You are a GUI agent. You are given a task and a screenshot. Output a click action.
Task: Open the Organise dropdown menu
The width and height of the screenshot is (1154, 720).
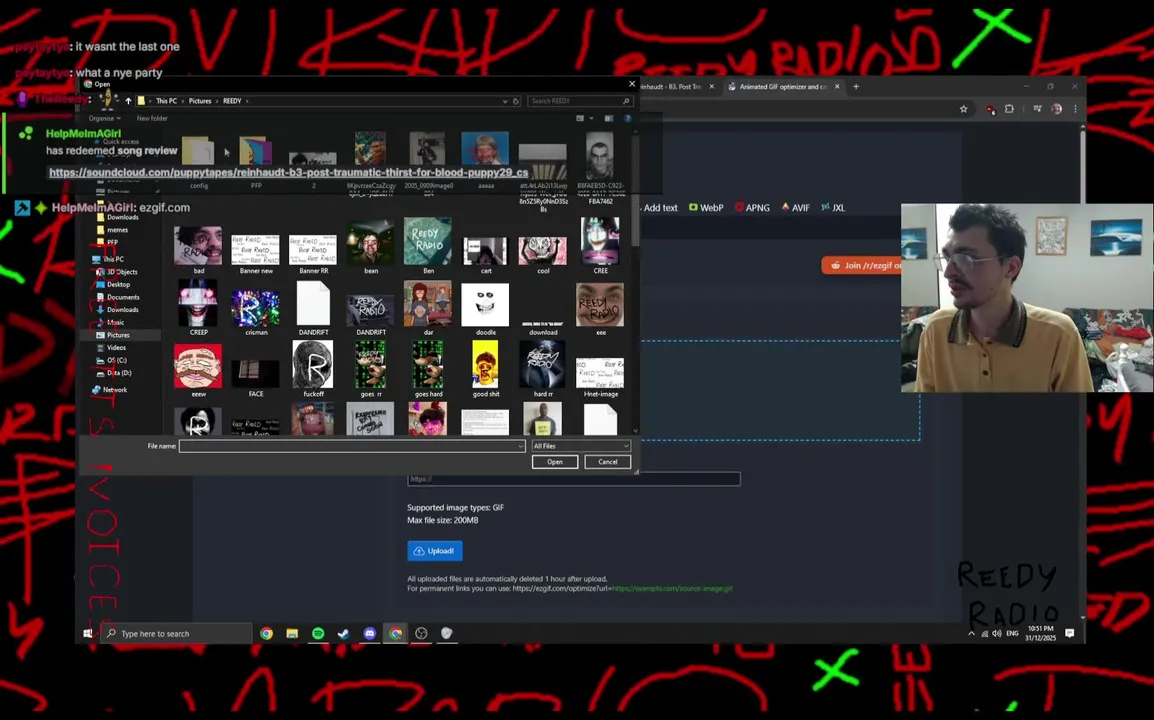105,119
